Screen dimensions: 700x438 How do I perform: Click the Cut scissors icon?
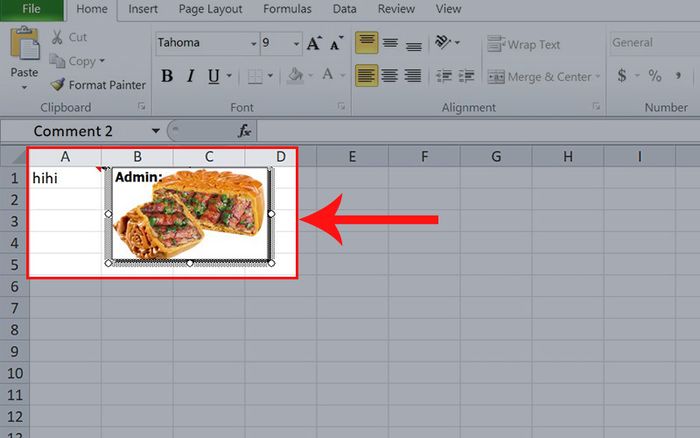click(57, 37)
